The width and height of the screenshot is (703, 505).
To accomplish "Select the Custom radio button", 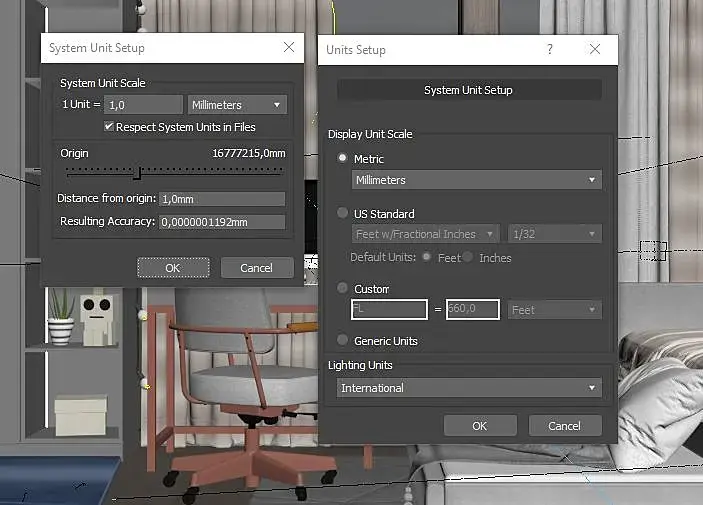I will coord(343,287).
